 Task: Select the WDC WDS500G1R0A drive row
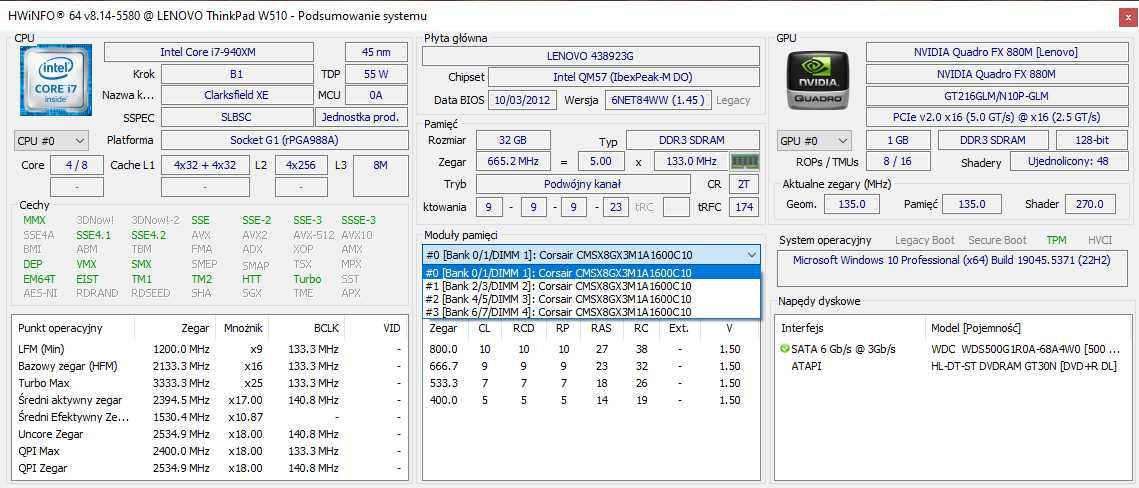954,349
